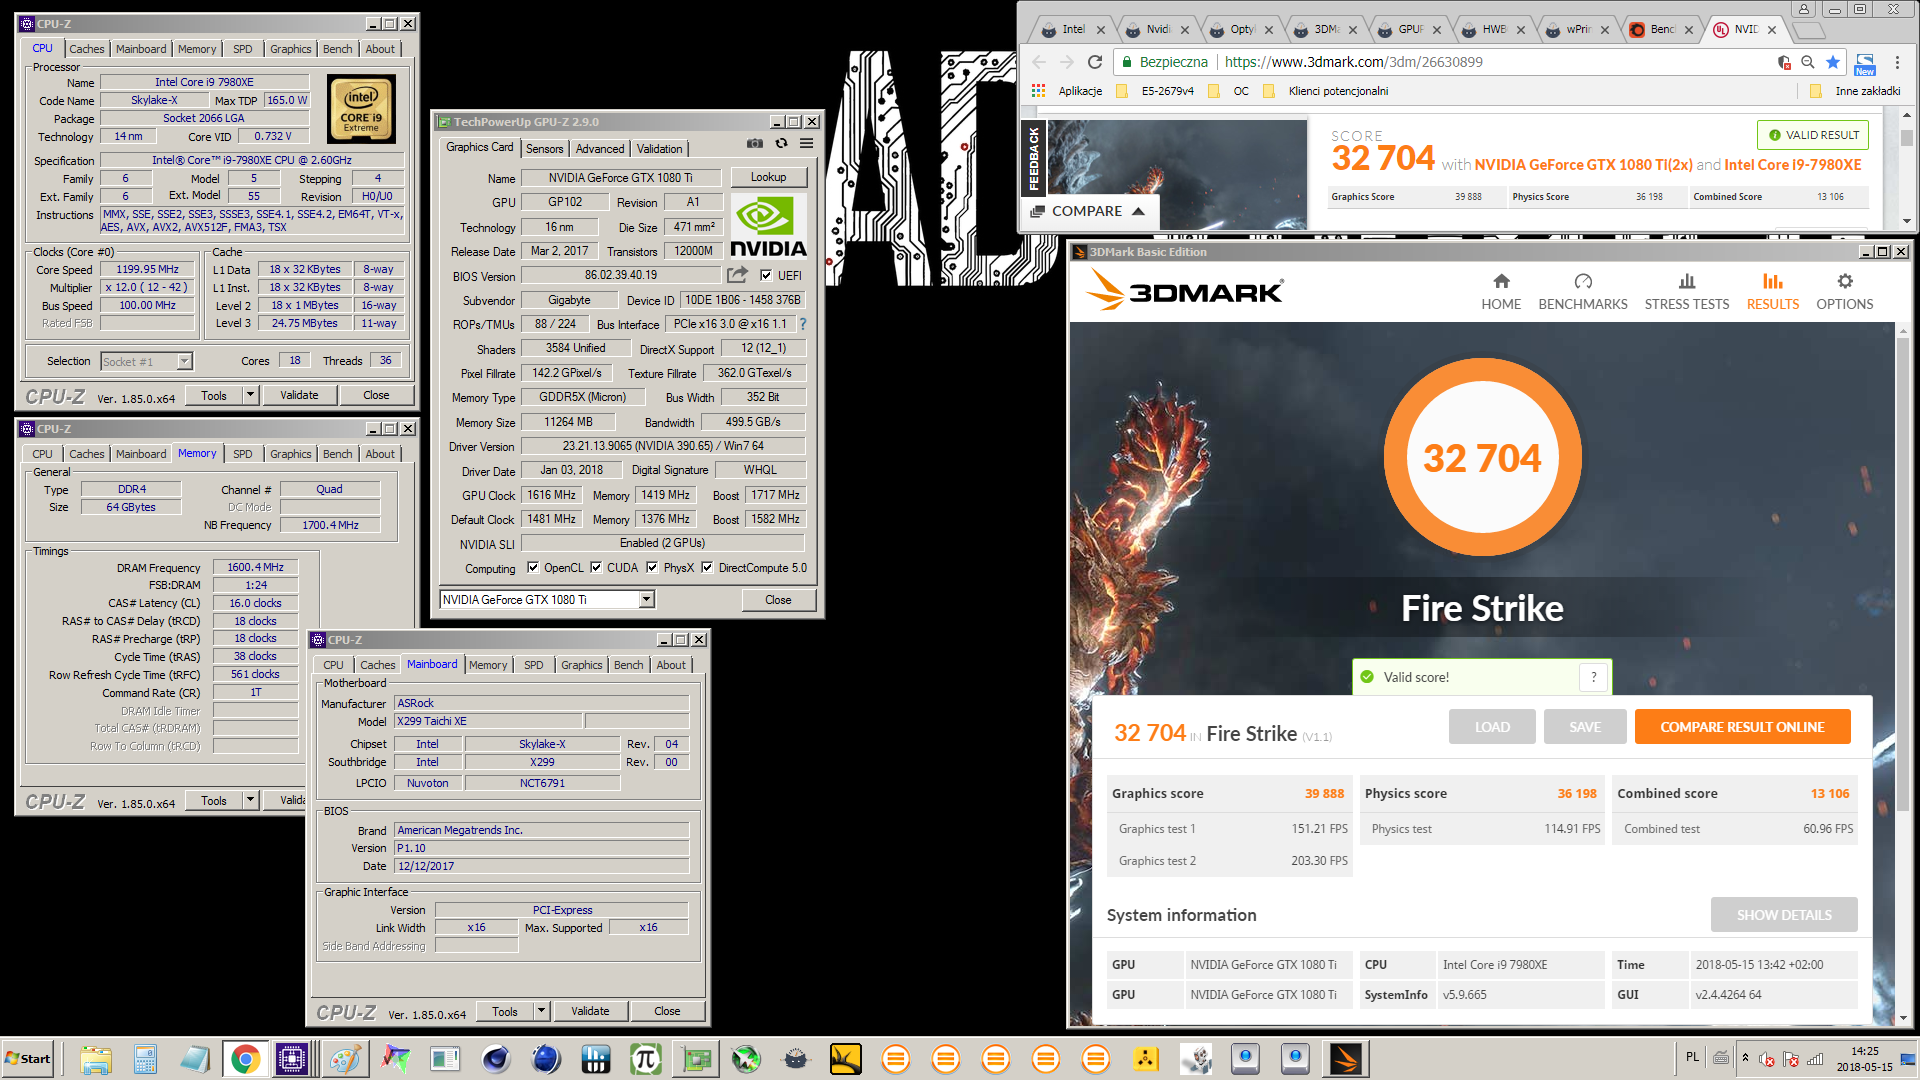Switch to Sensors tab in GPU-Z
This screenshot has width=1920, height=1080.
pyautogui.click(x=545, y=149)
